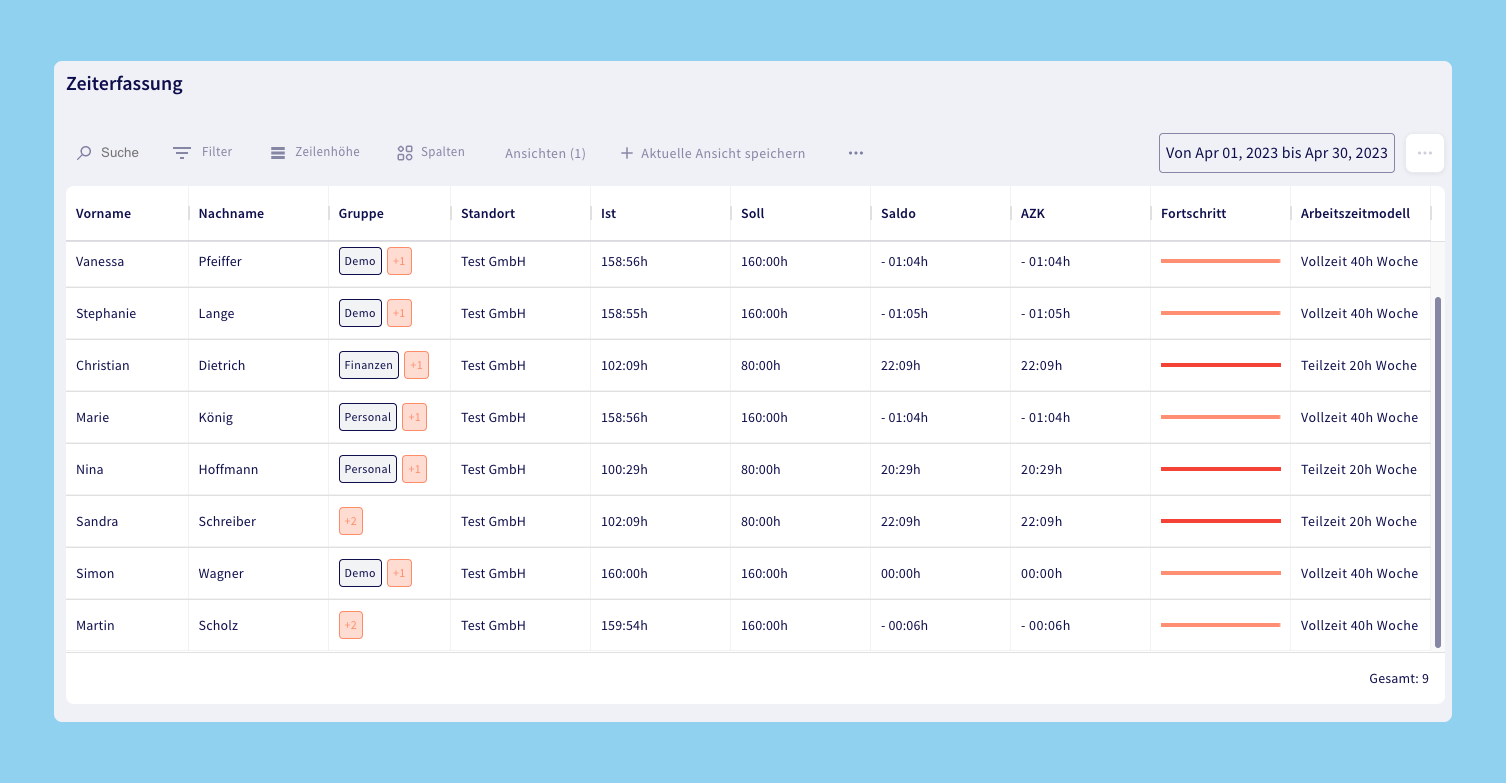The height and width of the screenshot is (783, 1506).
Task: Open the Von Apr 01, 2023 date range picker
Action: (1277, 153)
